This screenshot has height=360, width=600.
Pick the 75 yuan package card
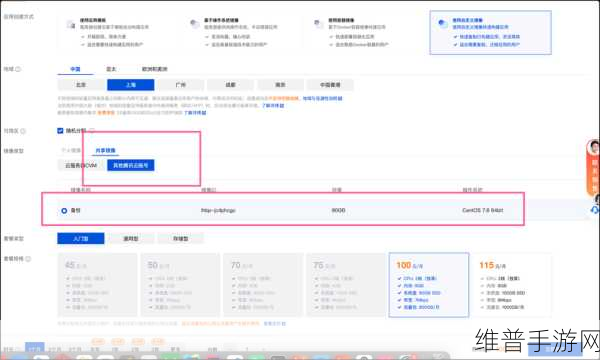(346, 285)
